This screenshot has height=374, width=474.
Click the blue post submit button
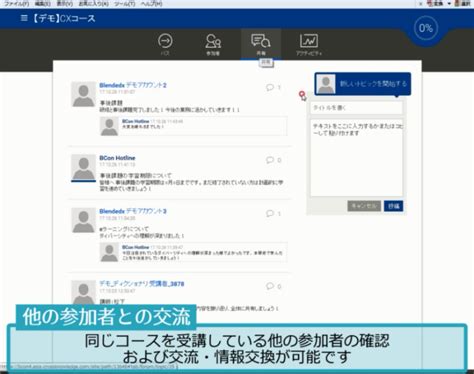click(393, 206)
